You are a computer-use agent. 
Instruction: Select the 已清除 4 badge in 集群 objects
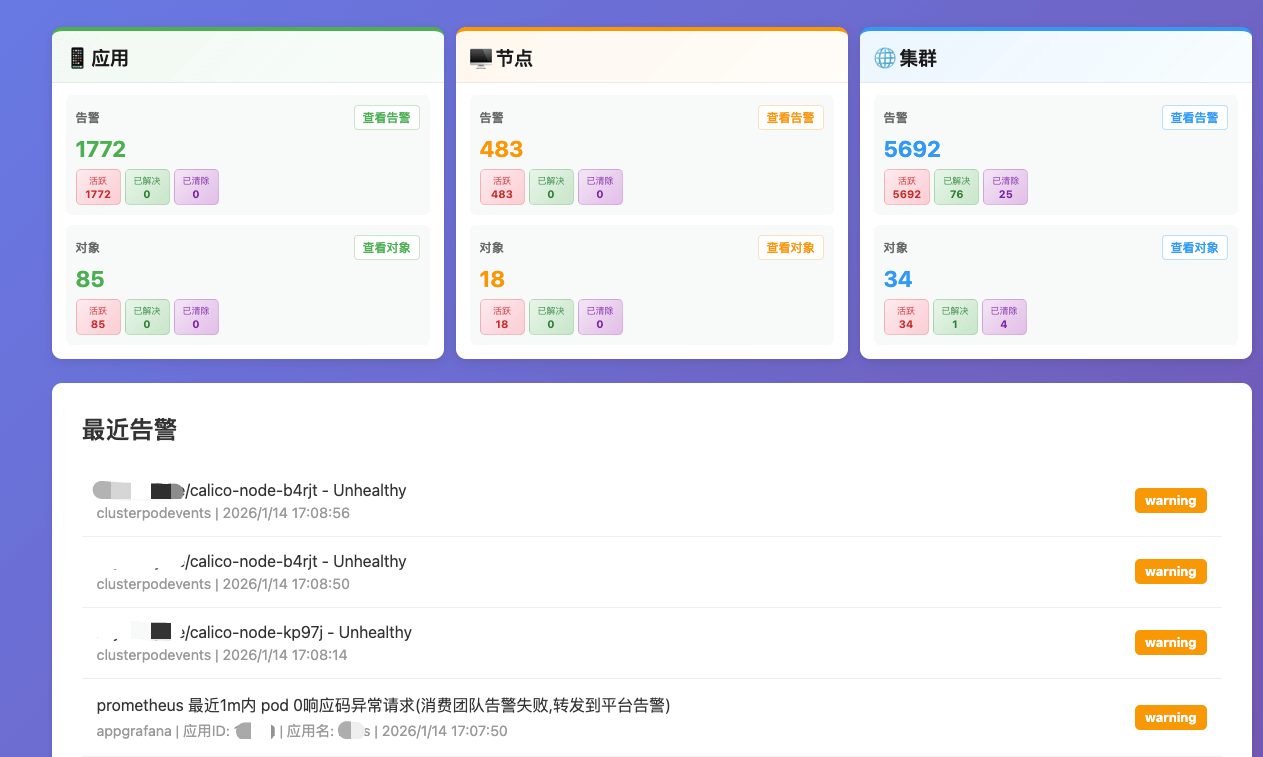pyautogui.click(x=1004, y=317)
